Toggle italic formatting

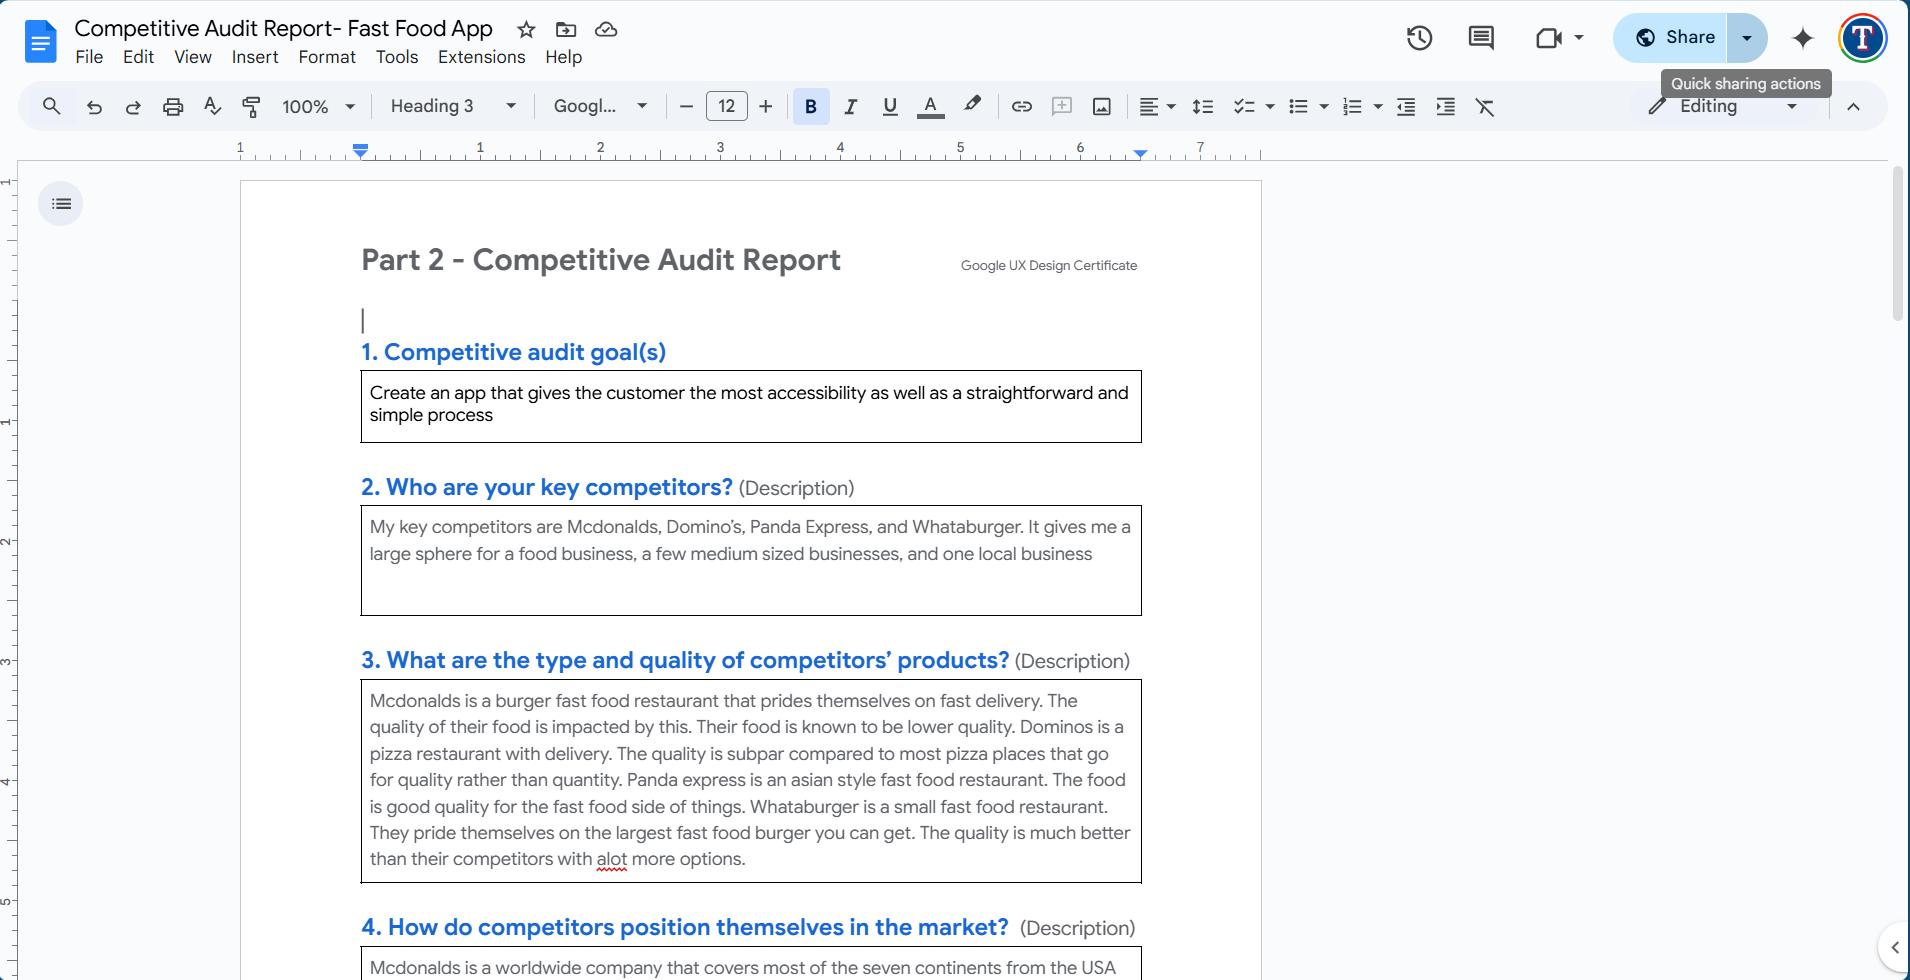[x=850, y=106]
